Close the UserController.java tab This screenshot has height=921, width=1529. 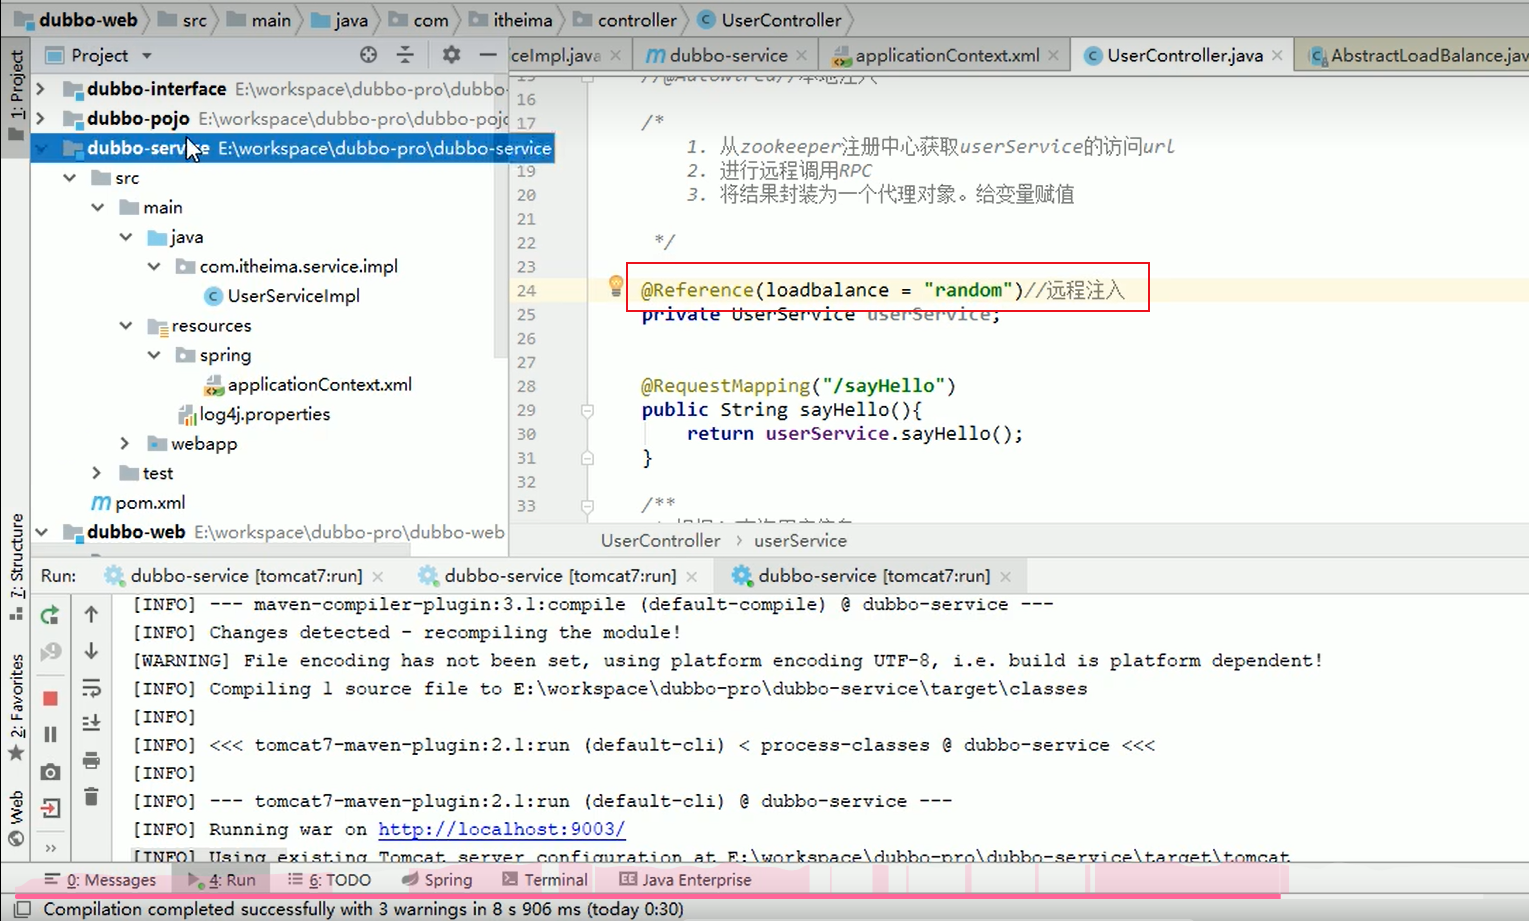[x=1277, y=56]
